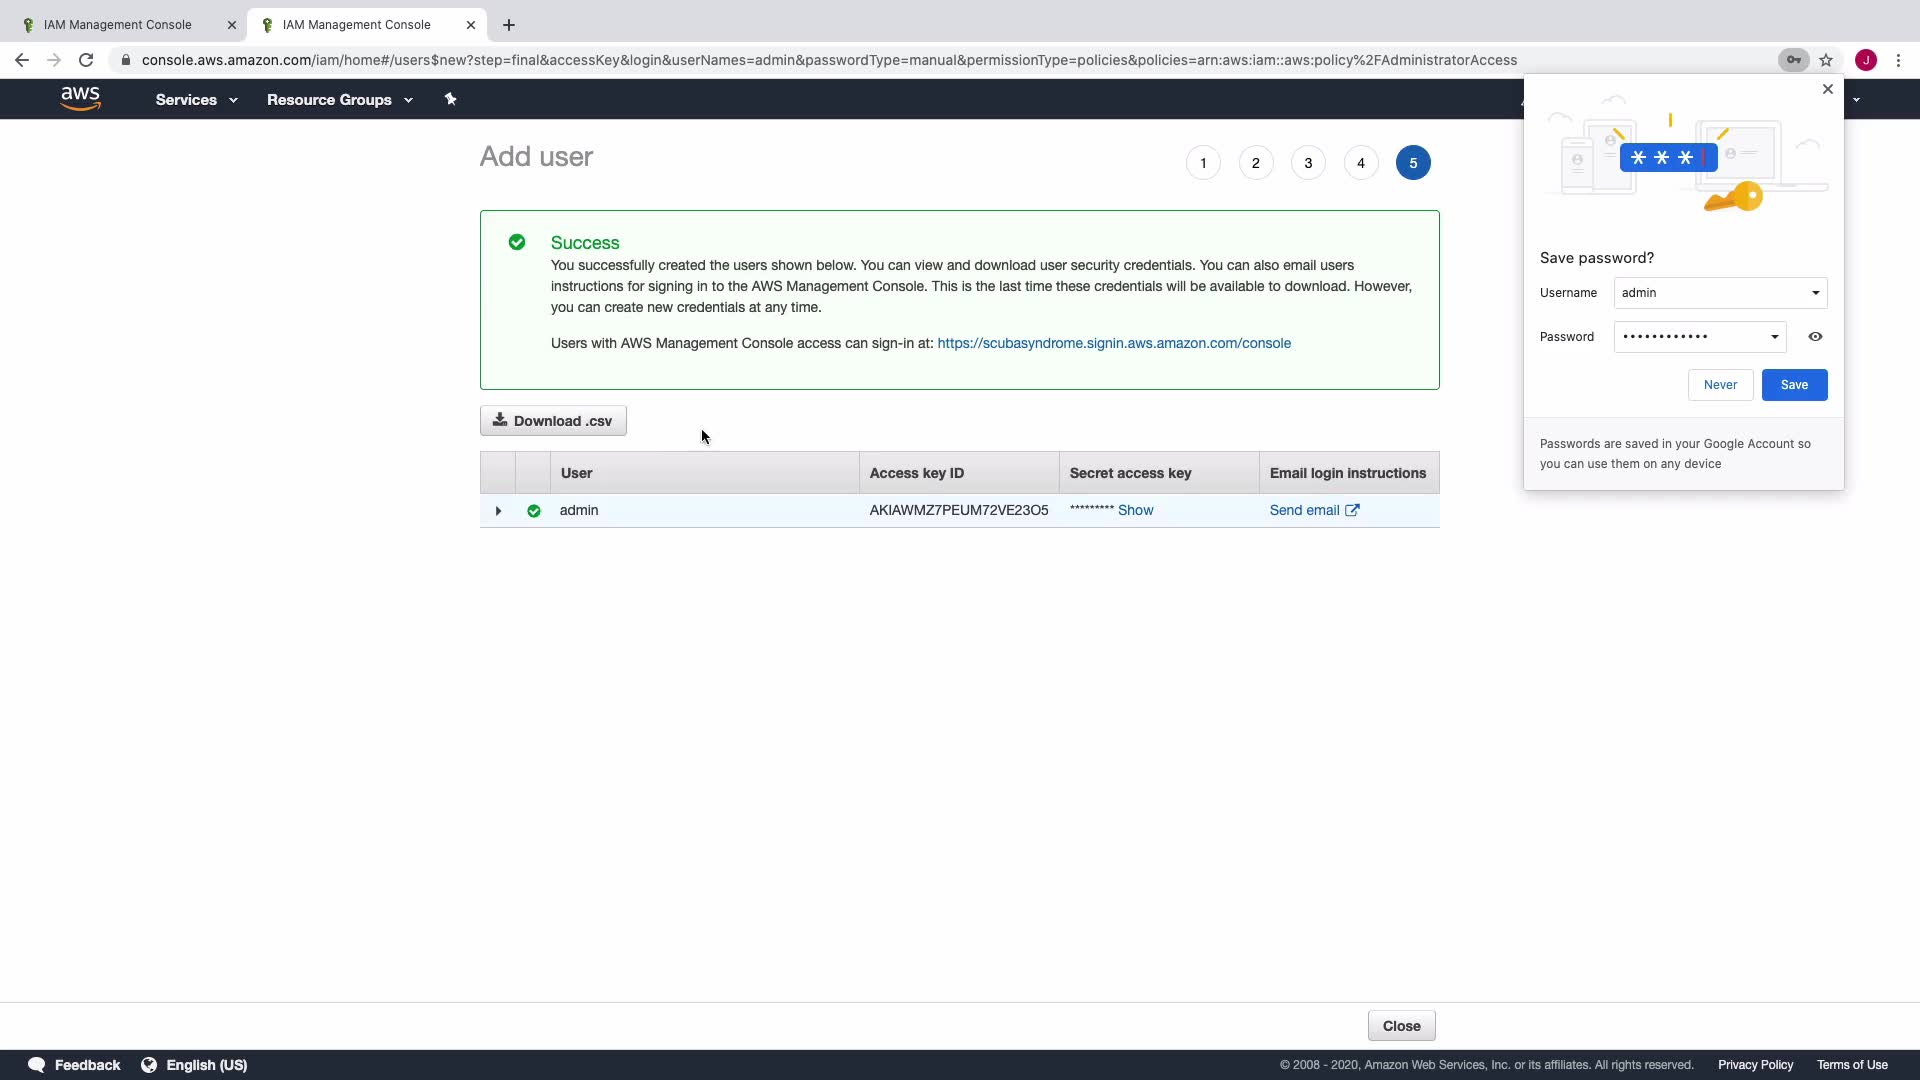Click Download .csv button
Viewport: 1920px width, 1080px height.
pyautogui.click(x=553, y=421)
